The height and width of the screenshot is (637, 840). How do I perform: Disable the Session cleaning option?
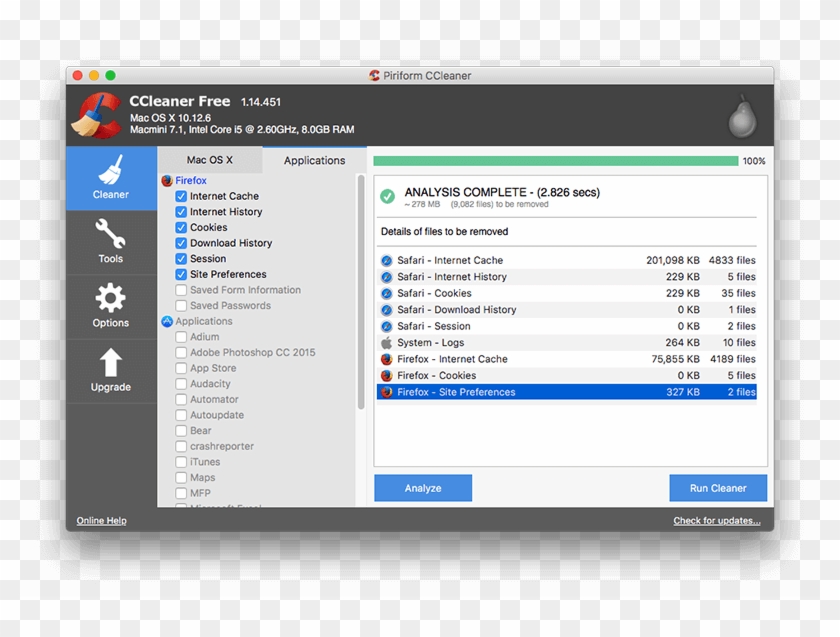181,258
